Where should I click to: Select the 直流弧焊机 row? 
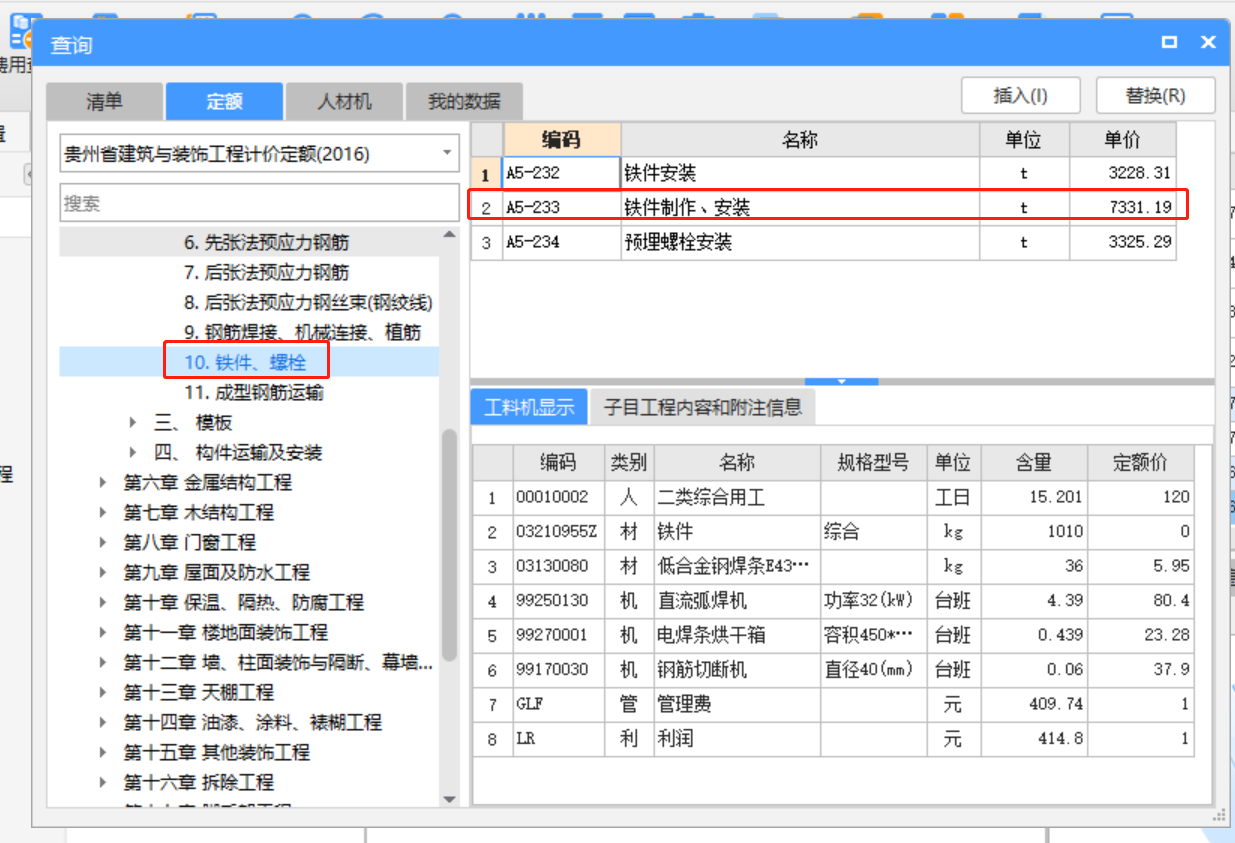833,601
